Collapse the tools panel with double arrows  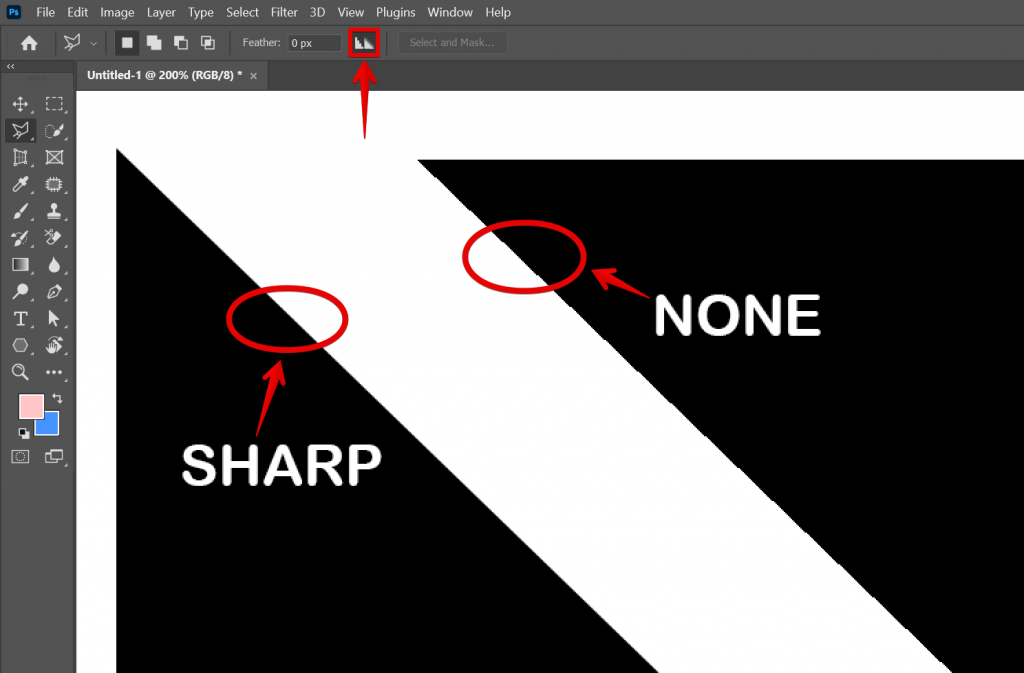tap(10, 66)
